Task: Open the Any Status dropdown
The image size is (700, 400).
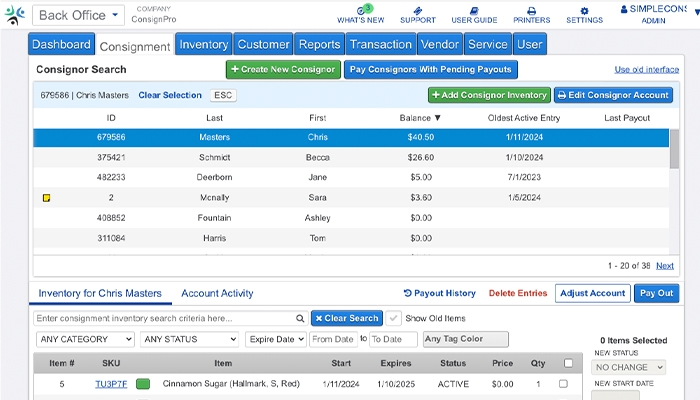Action: pos(189,339)
